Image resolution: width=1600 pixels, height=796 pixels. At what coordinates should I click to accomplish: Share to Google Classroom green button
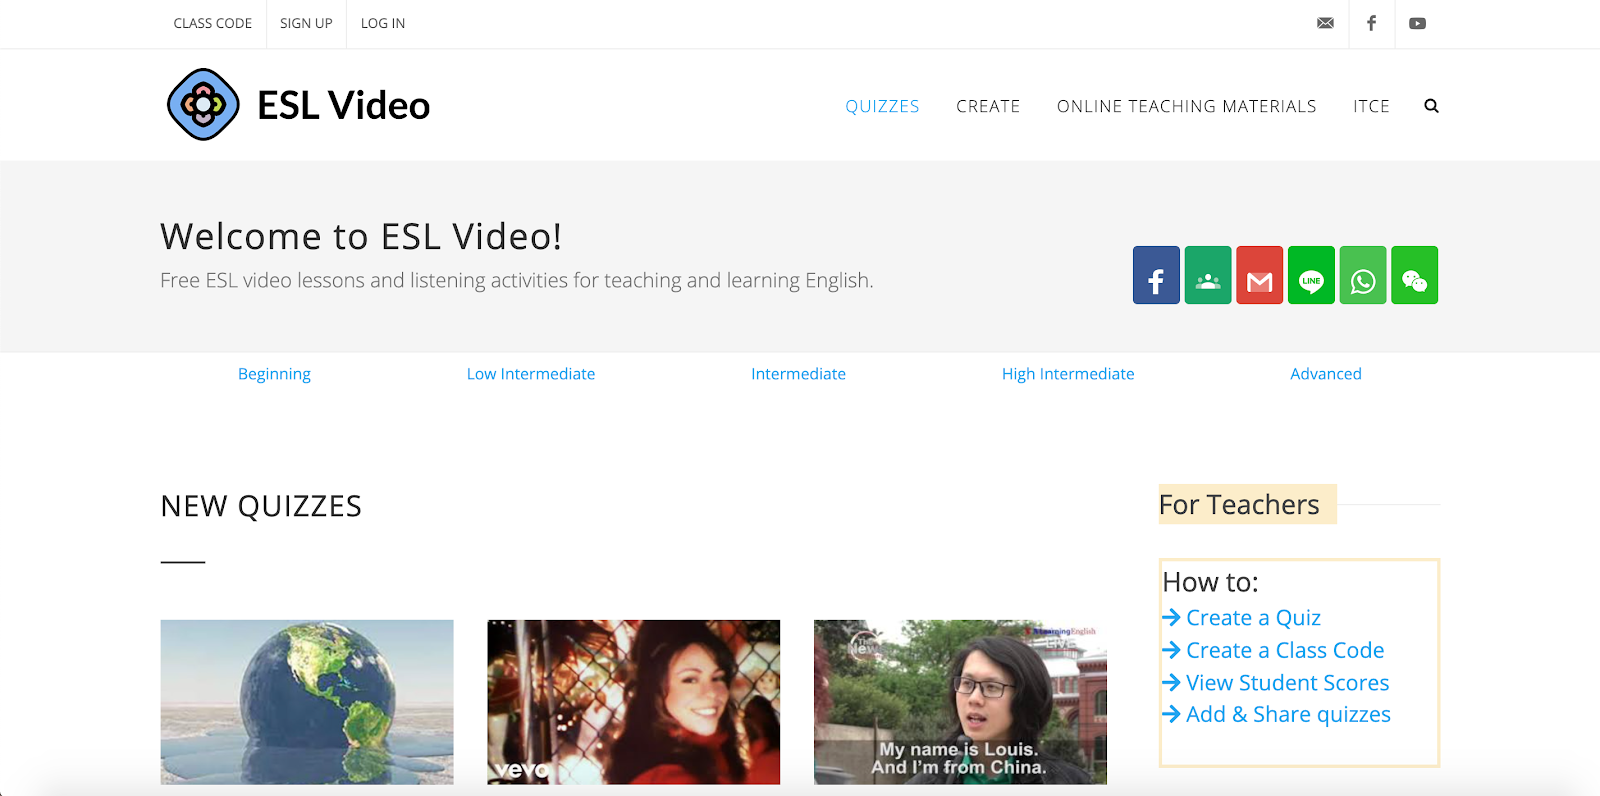(1208, 275)
